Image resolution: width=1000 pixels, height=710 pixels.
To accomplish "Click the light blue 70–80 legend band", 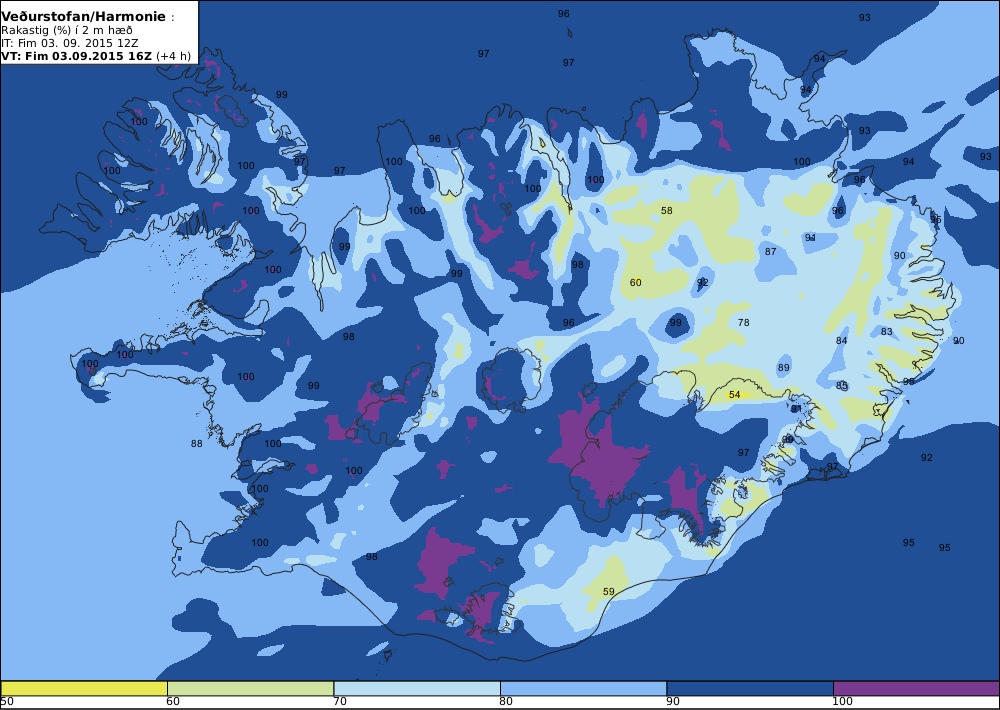I will [x=417, y=688].
